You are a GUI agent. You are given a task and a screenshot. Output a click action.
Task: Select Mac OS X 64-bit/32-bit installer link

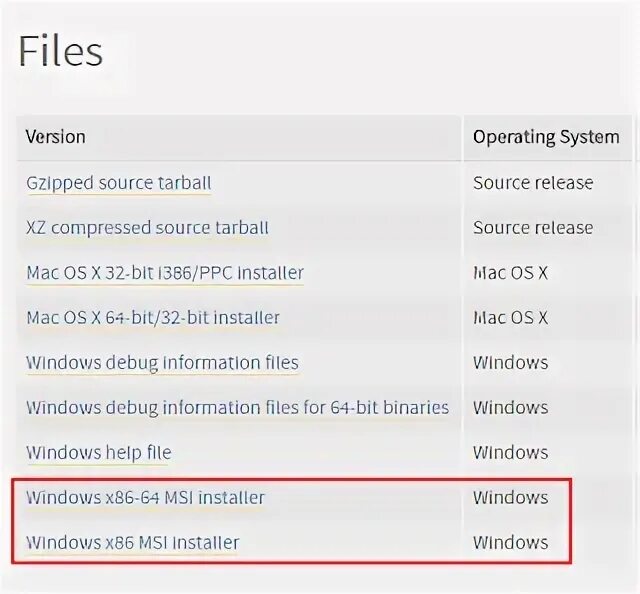pyautogui.click(x=153, y=318)
